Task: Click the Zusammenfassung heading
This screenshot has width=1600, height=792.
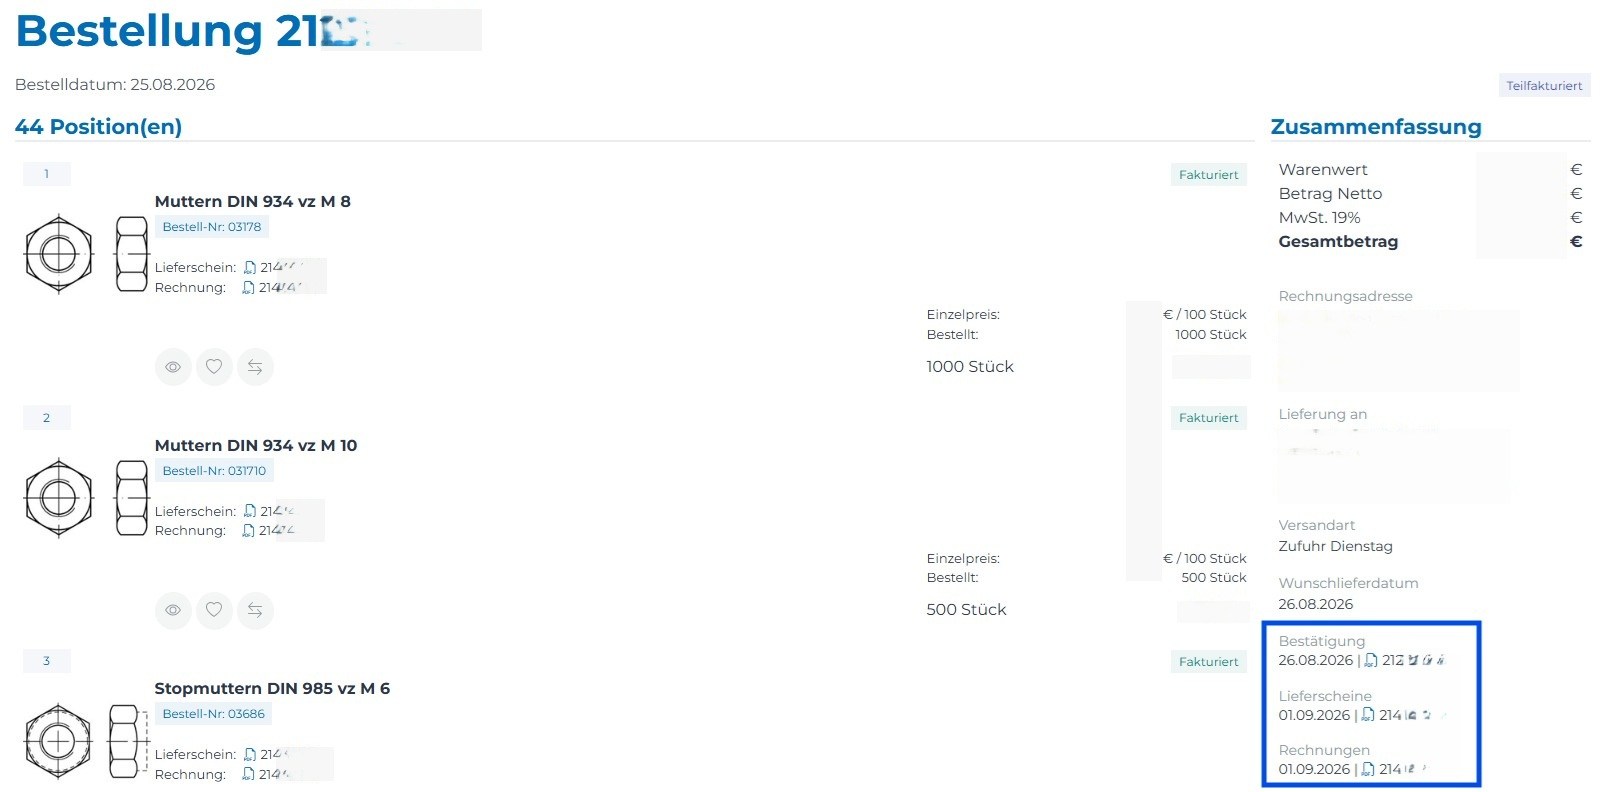Action: (1376, 127)
